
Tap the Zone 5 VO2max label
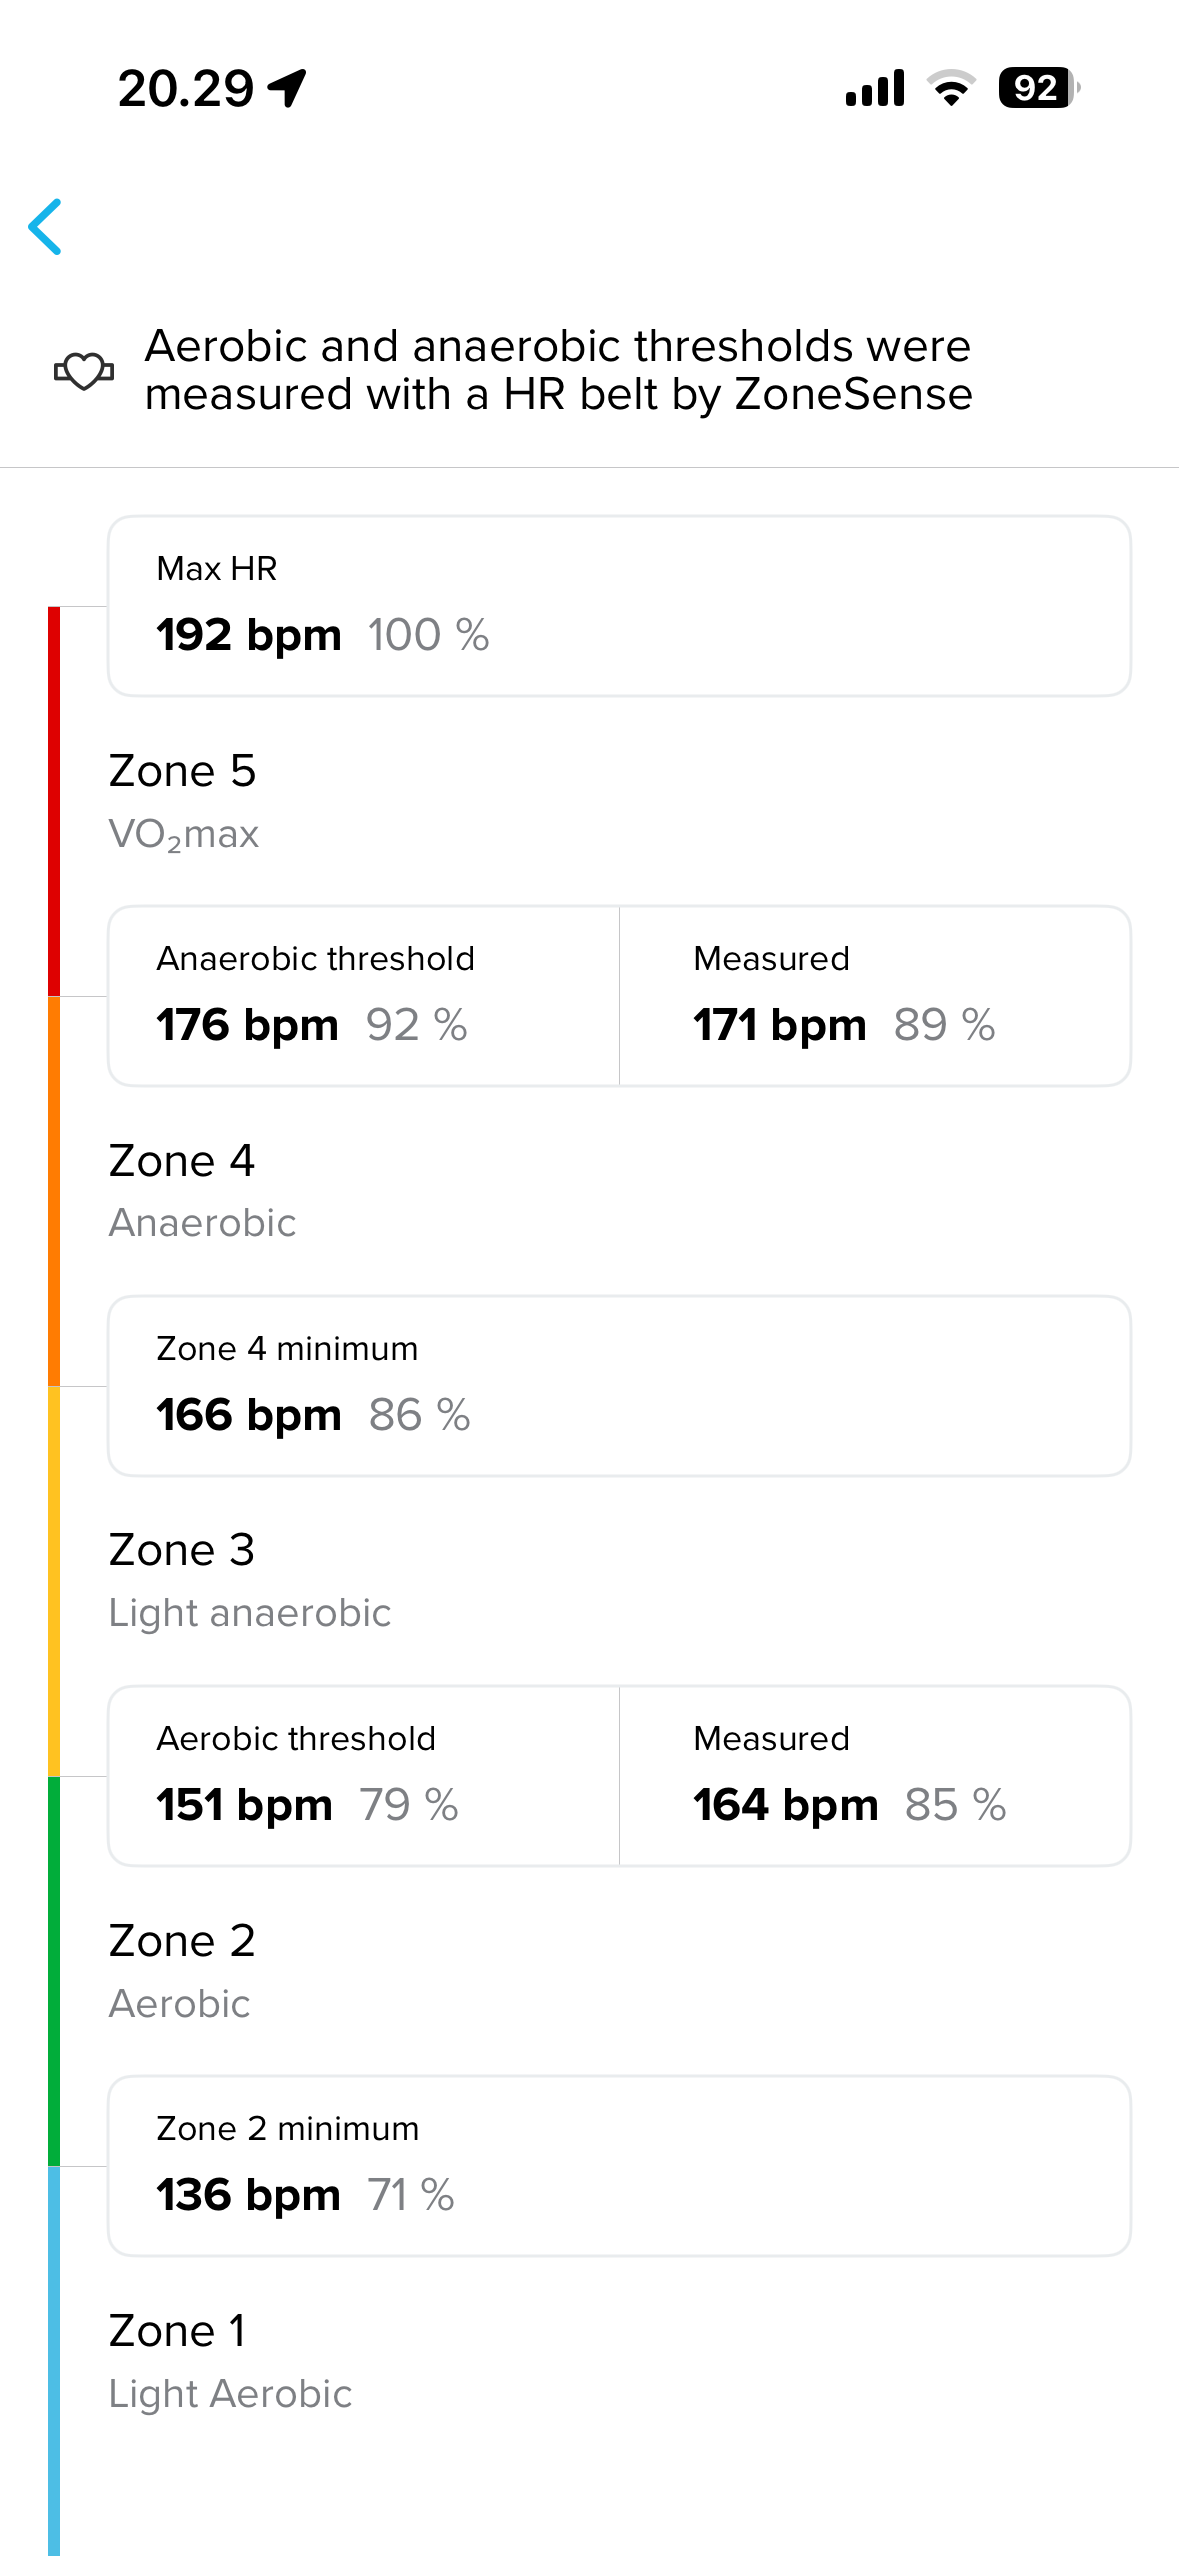184,800
